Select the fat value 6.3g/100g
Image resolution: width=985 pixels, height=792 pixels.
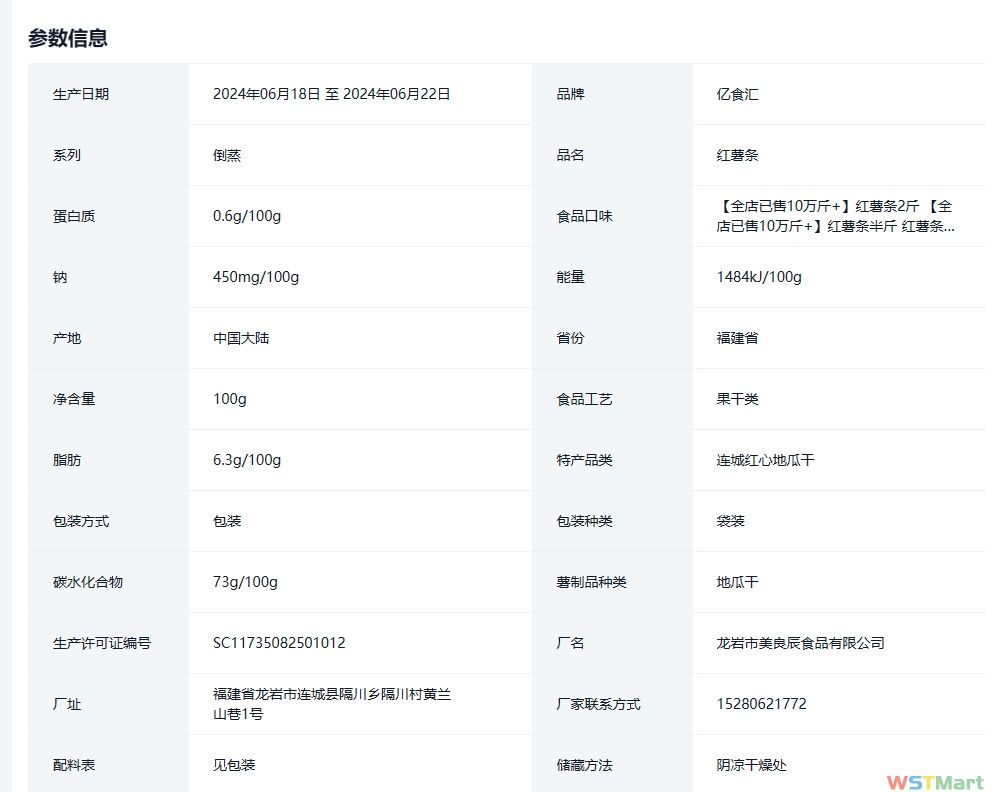247,460
